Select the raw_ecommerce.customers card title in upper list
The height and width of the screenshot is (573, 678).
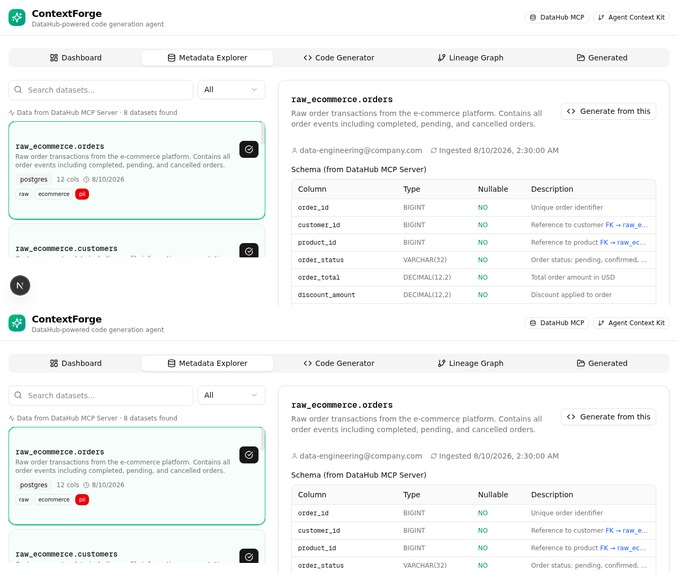pos(67,249)
